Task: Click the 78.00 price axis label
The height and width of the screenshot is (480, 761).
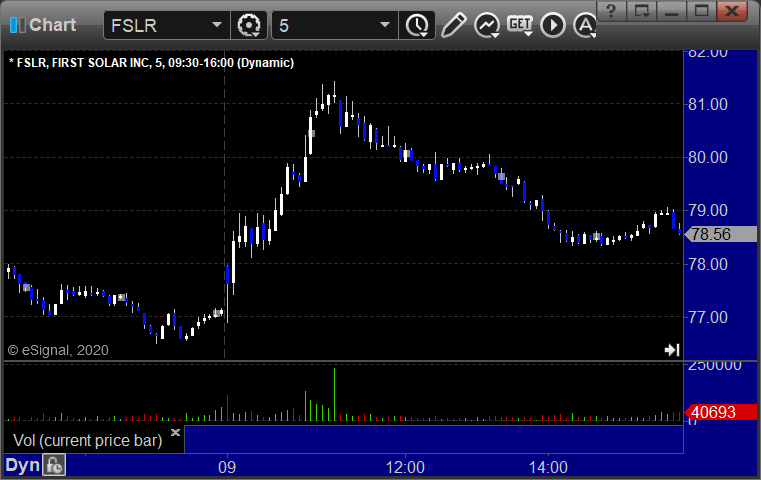Action: point(708,264)
